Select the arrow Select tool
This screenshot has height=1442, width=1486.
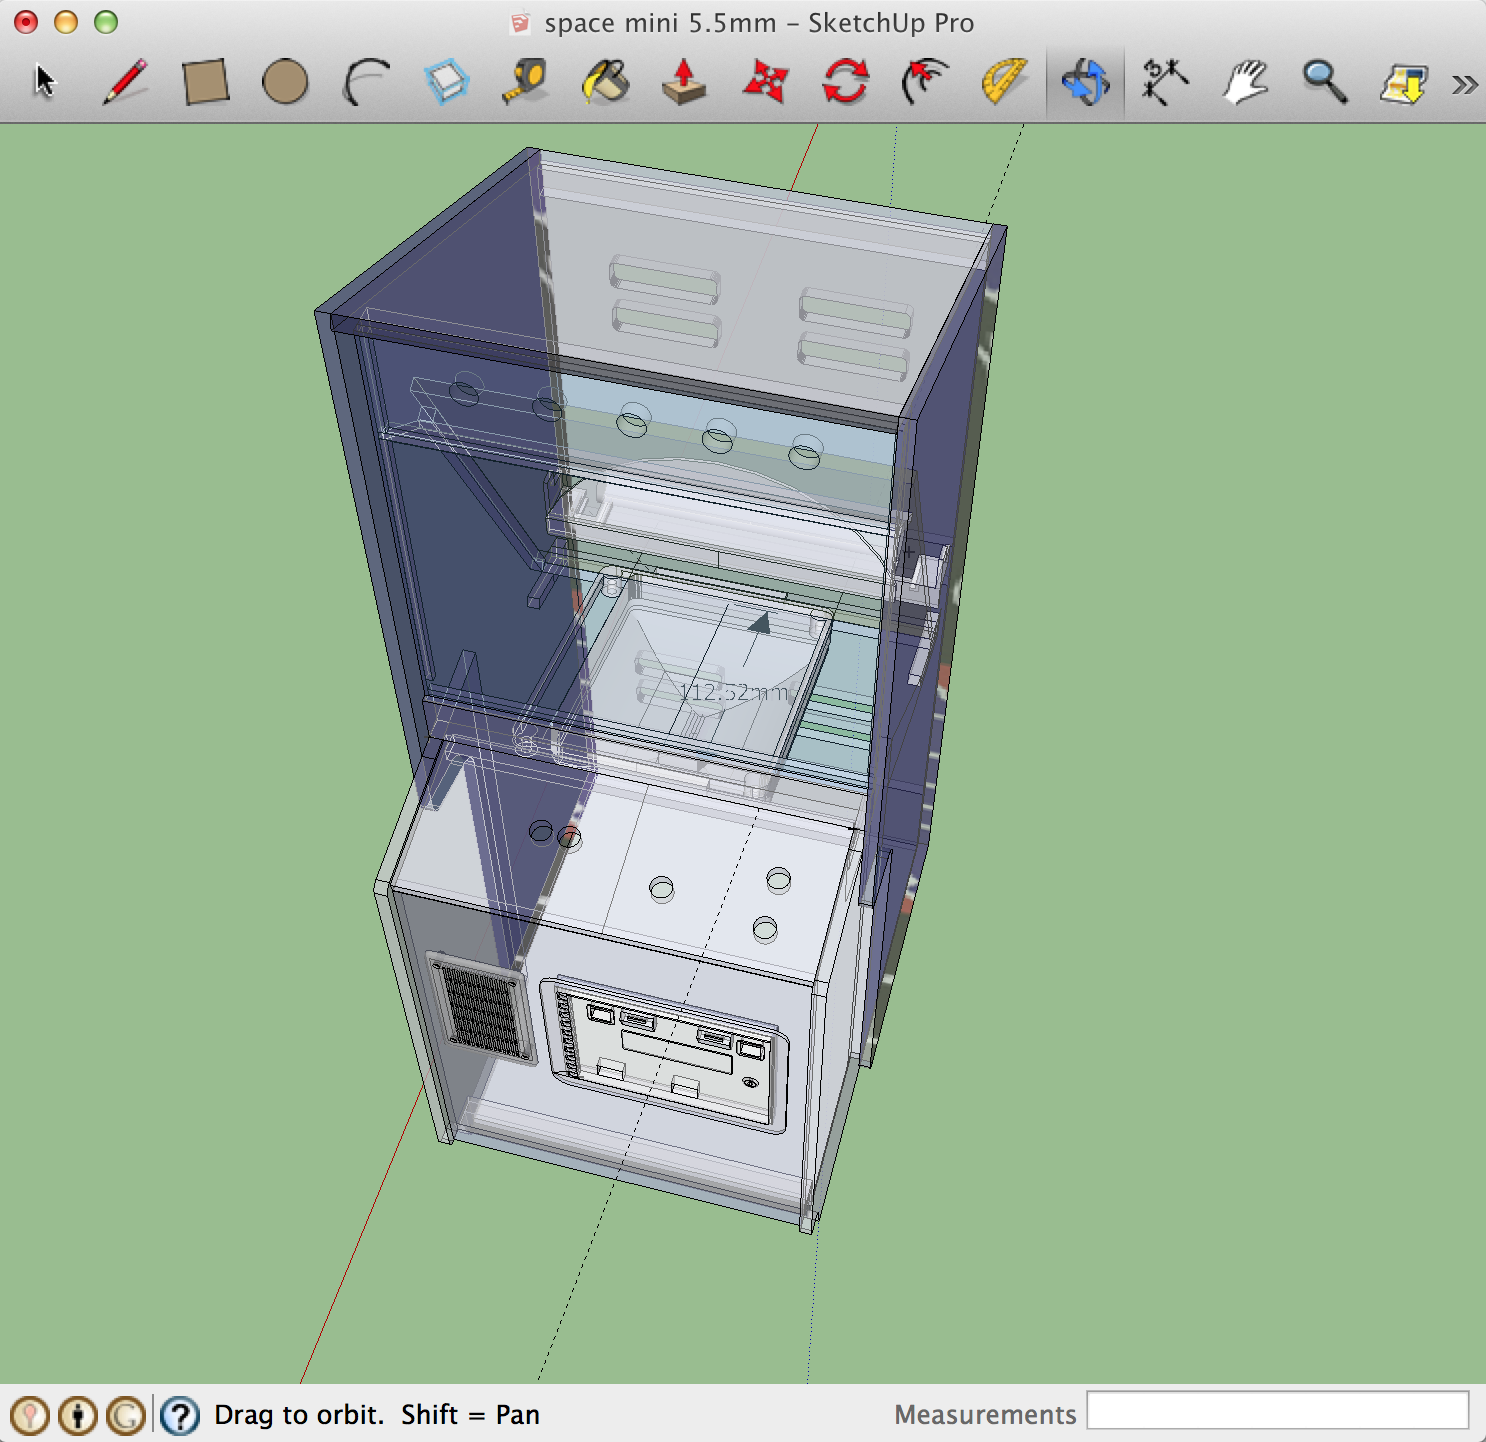(x=45, y=81)
